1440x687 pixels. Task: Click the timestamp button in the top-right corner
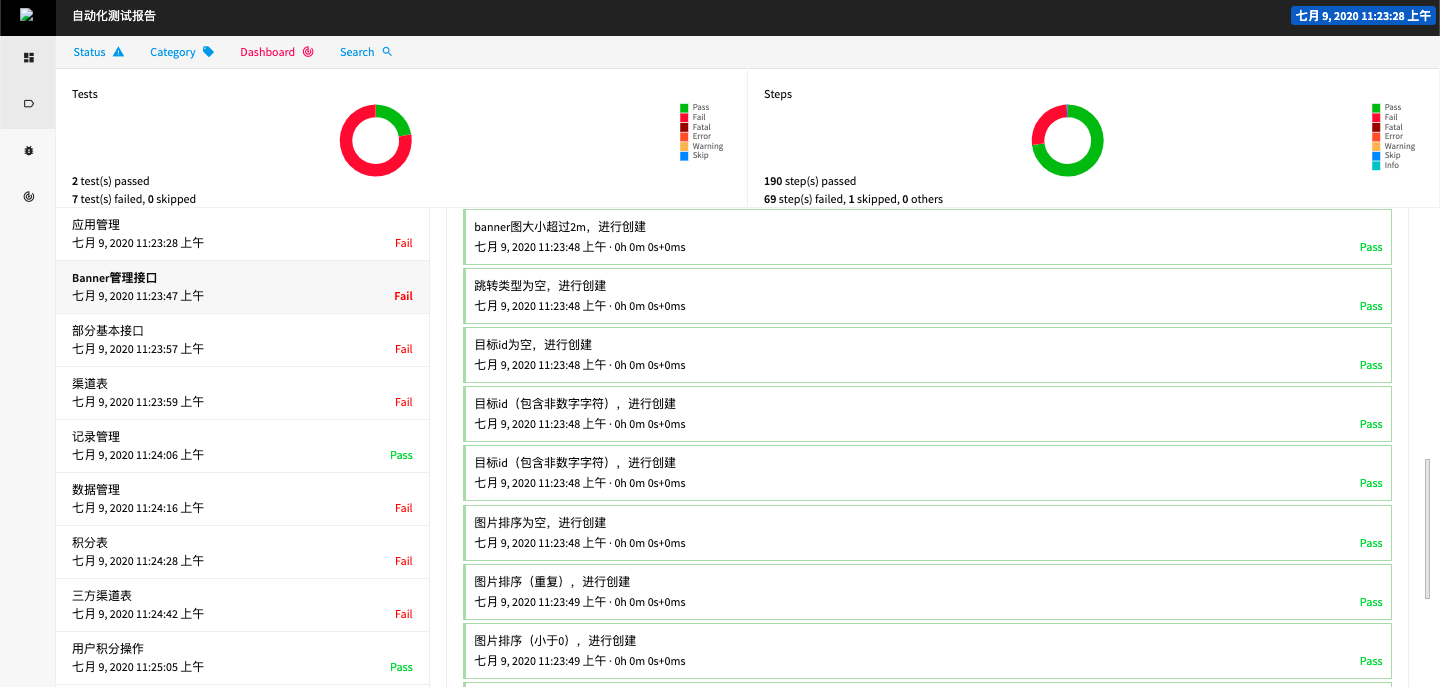(x=1363, y=15)
